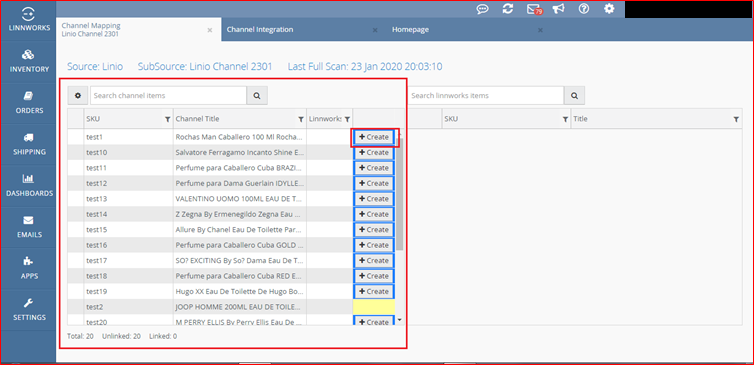Click Create for SKU test11
The image size is (754, 365).
[374, 168]
